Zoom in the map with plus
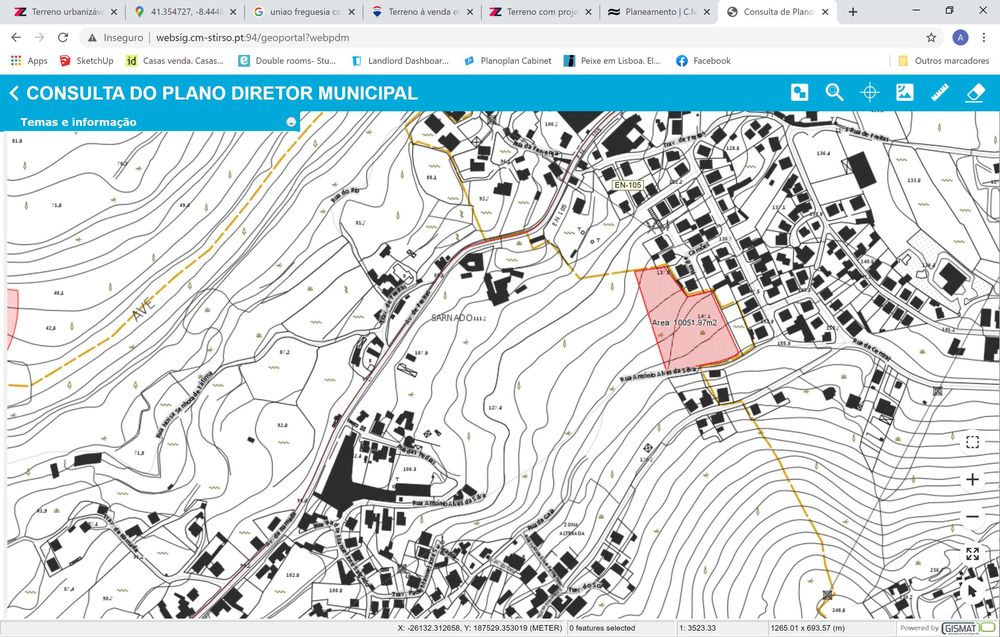 click(972, 479)
